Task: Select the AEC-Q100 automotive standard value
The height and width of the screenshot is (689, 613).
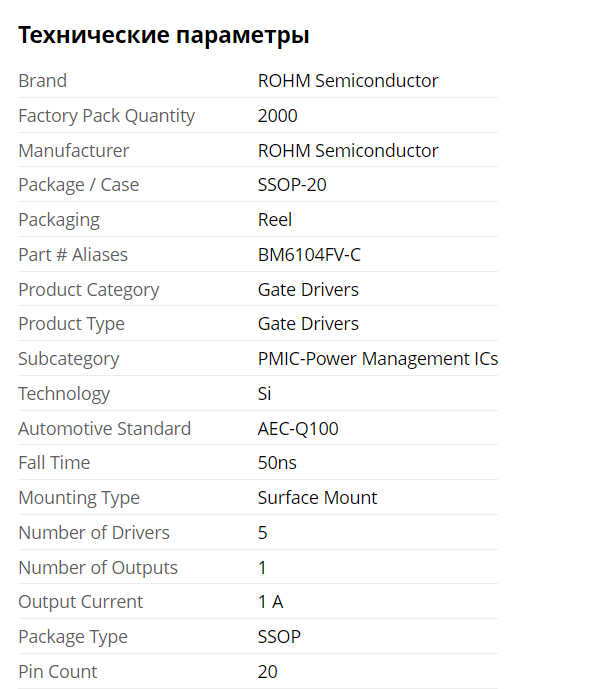Action: tap(298, 429)
